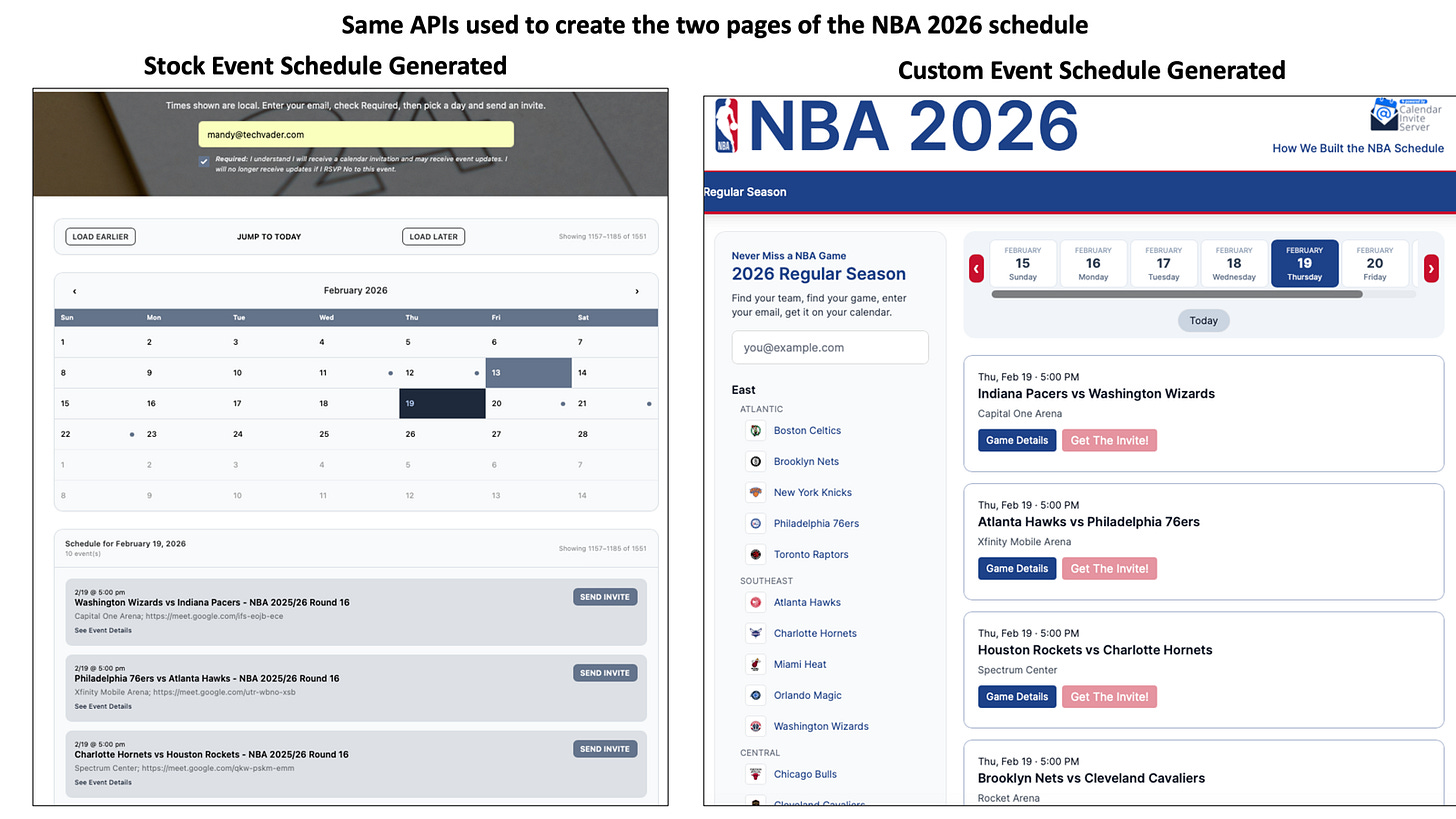Send invite for Washington Wizards vs Indiana Pacers

pyautogui.click(x=605, y=597)
